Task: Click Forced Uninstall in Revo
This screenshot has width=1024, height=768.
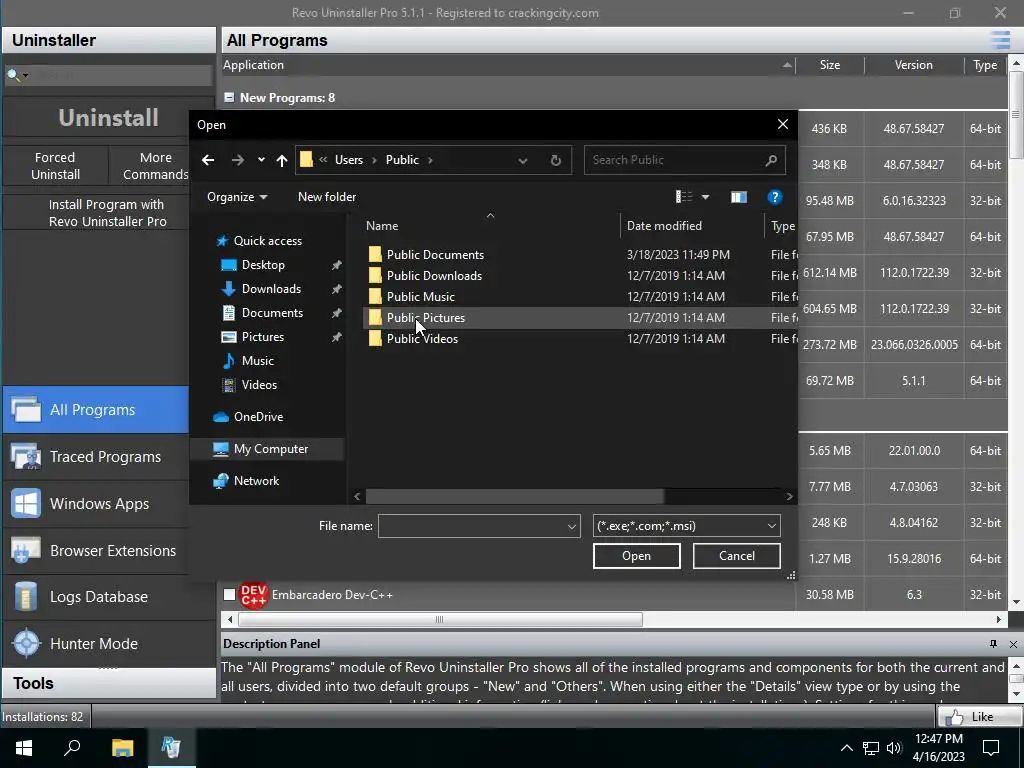Action: [56, 166]
